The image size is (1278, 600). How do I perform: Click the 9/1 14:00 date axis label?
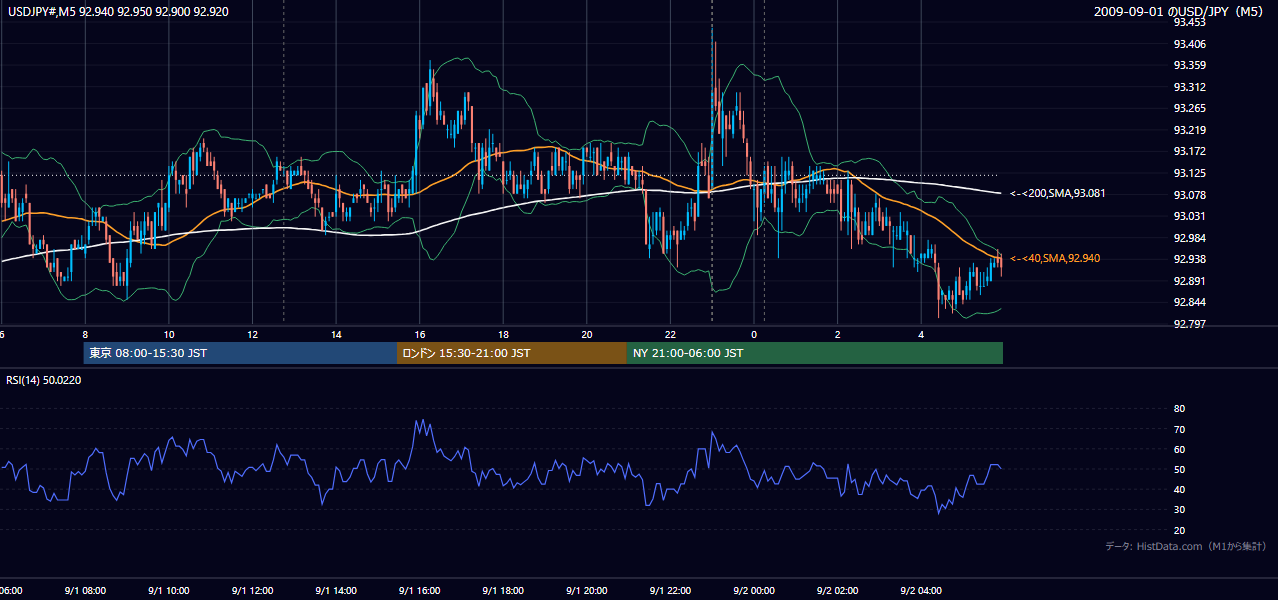(x=335, y=591)
